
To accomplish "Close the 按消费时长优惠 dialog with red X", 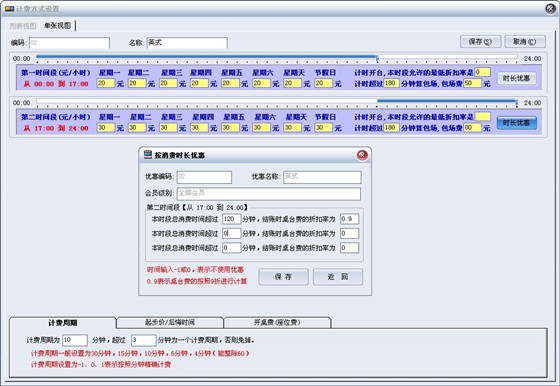I will pos(362,155).
